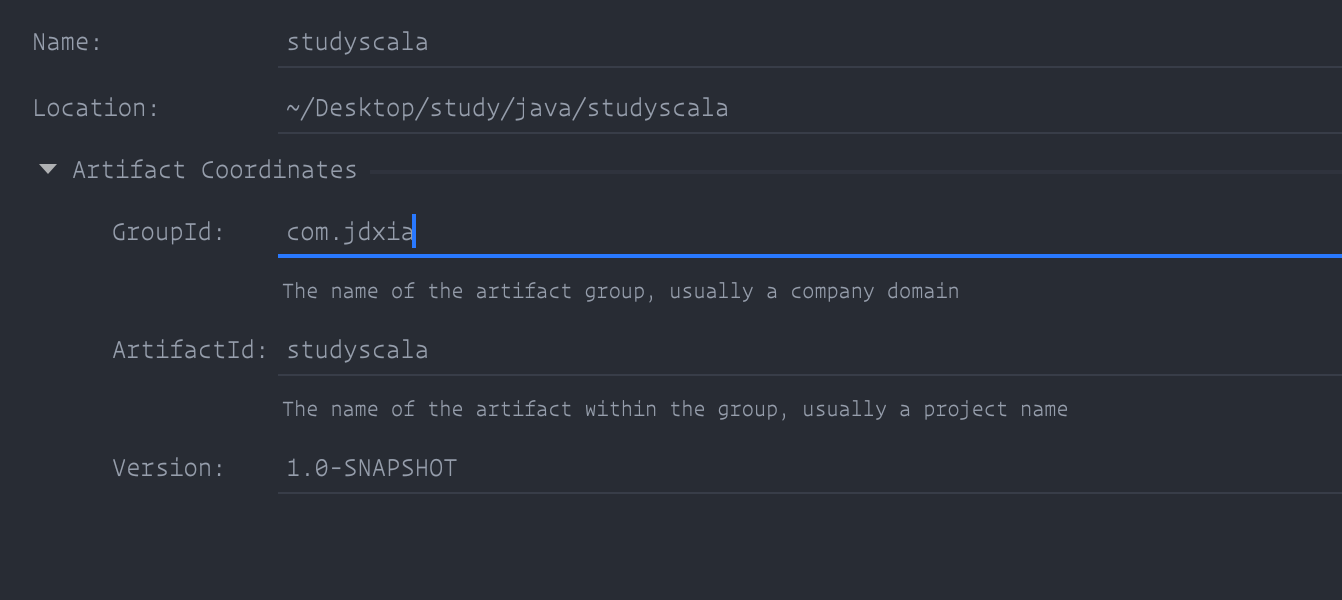Click the ArtifactId: label

[x=190, y=350]
